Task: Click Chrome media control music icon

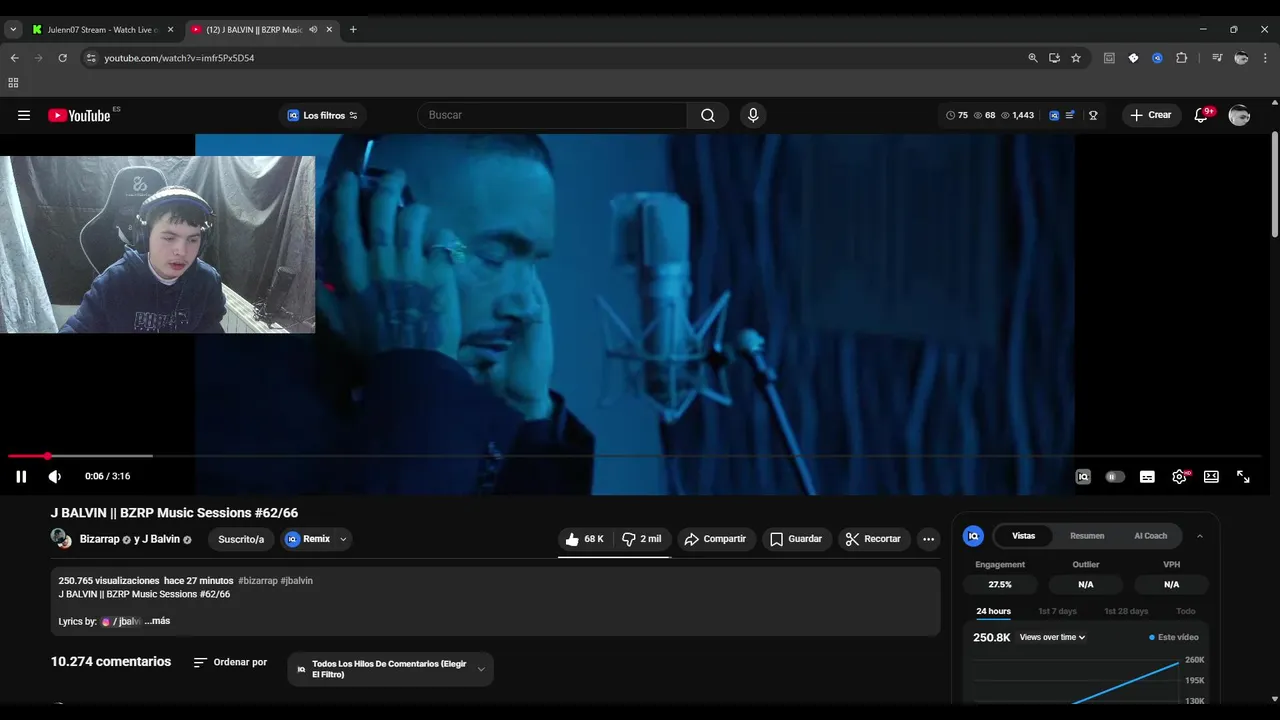Action: tap(1217, 58)
